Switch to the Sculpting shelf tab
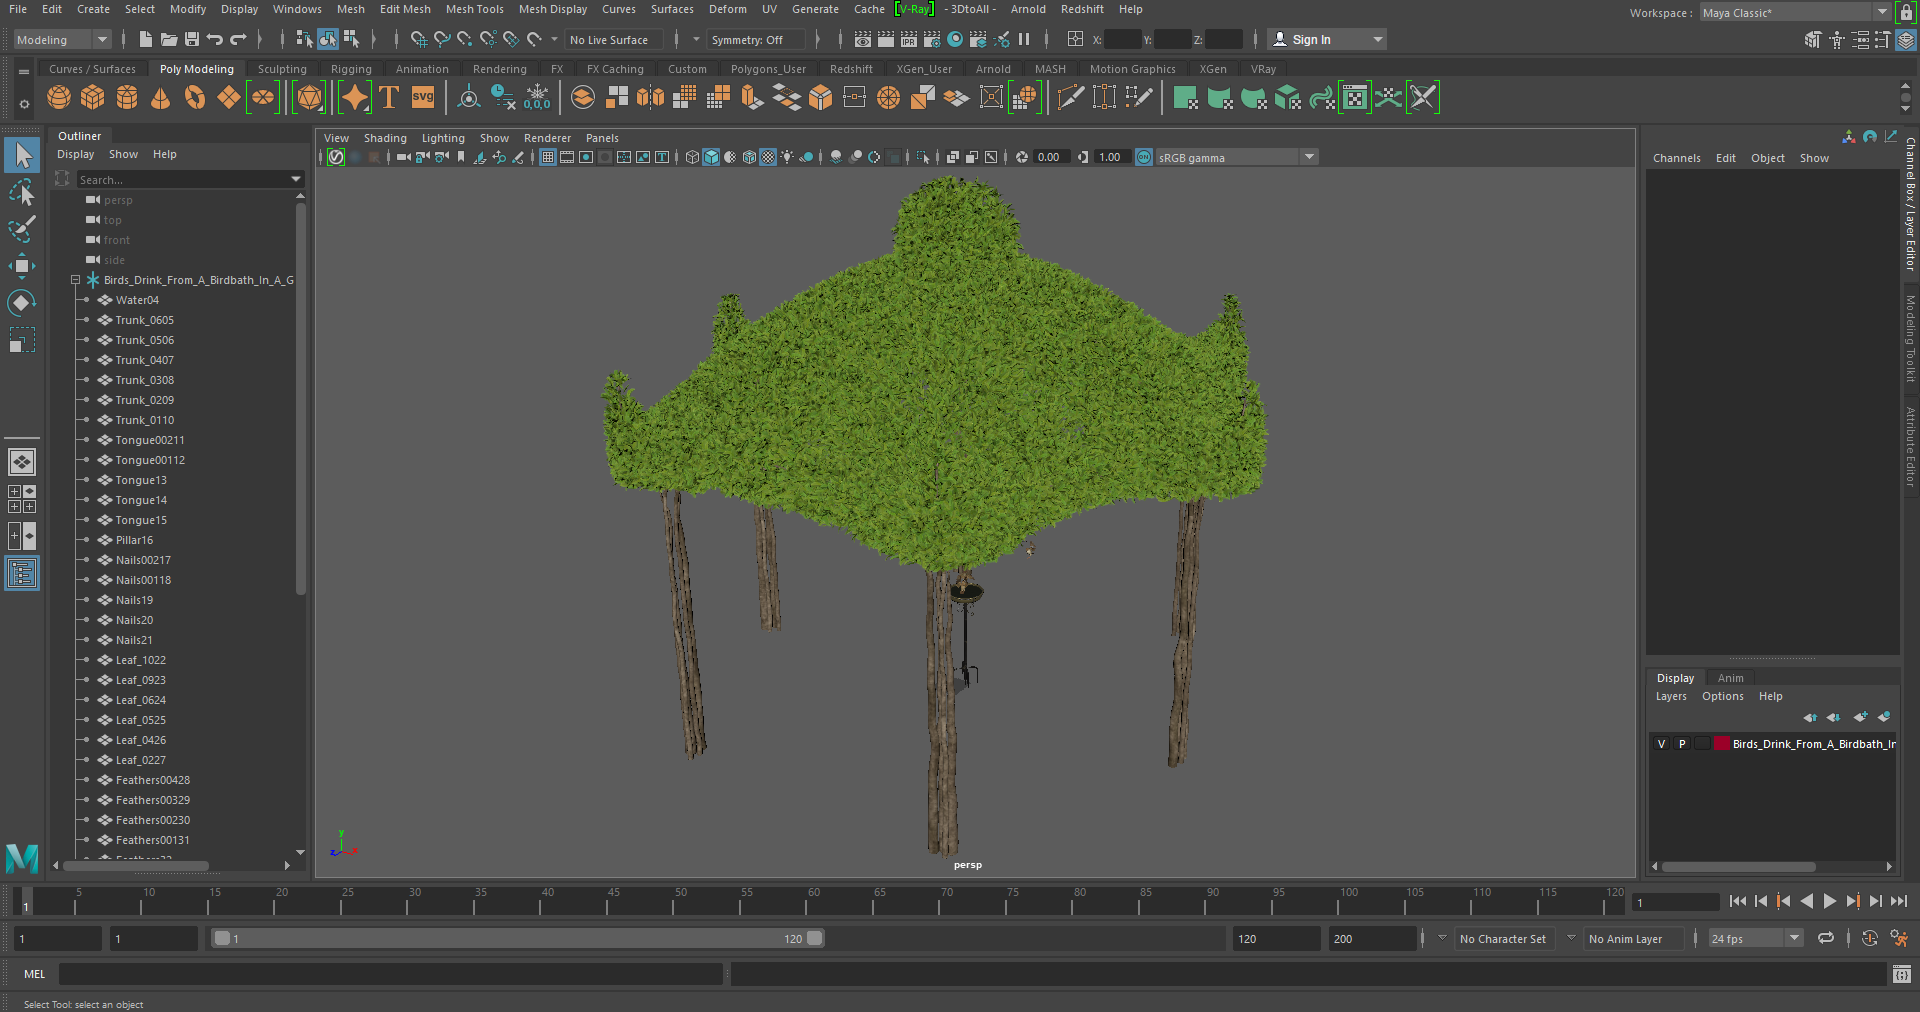This screenshot has width=1920, height=1012. pos(282,69)
